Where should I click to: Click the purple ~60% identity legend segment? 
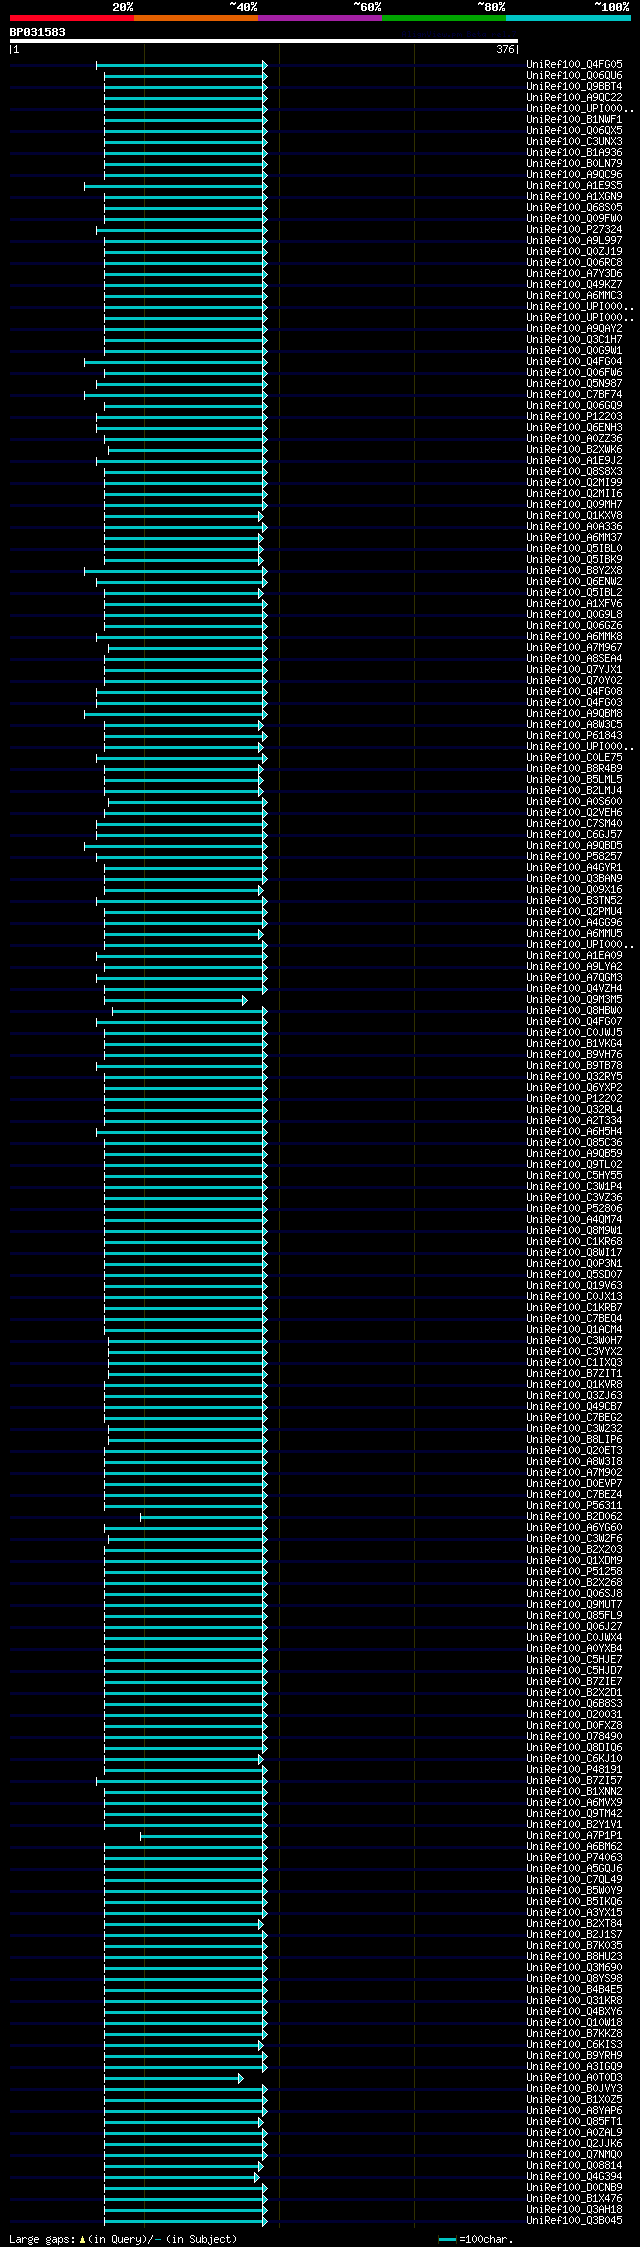(320, 18)
